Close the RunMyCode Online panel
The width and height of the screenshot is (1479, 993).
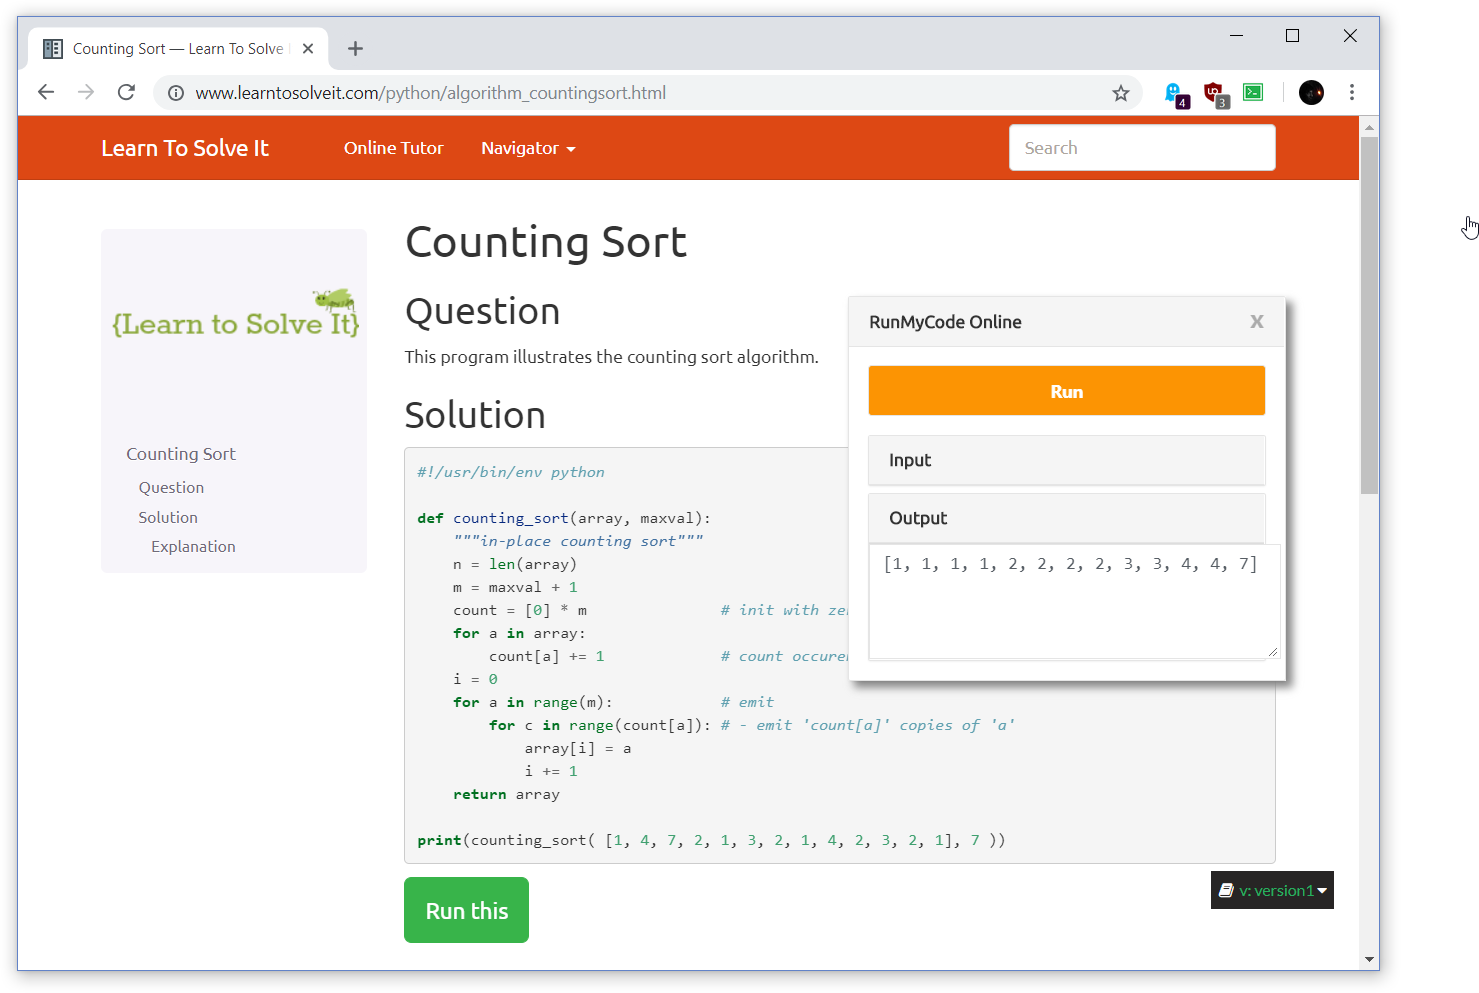(1257, 321)
